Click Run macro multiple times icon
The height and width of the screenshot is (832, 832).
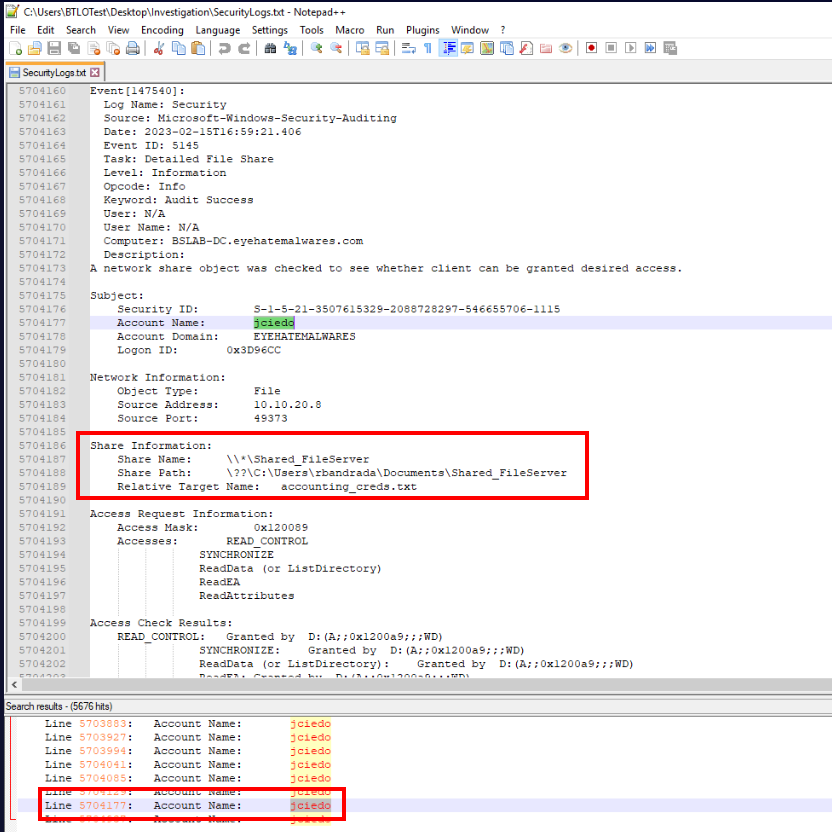coord(651,48)
